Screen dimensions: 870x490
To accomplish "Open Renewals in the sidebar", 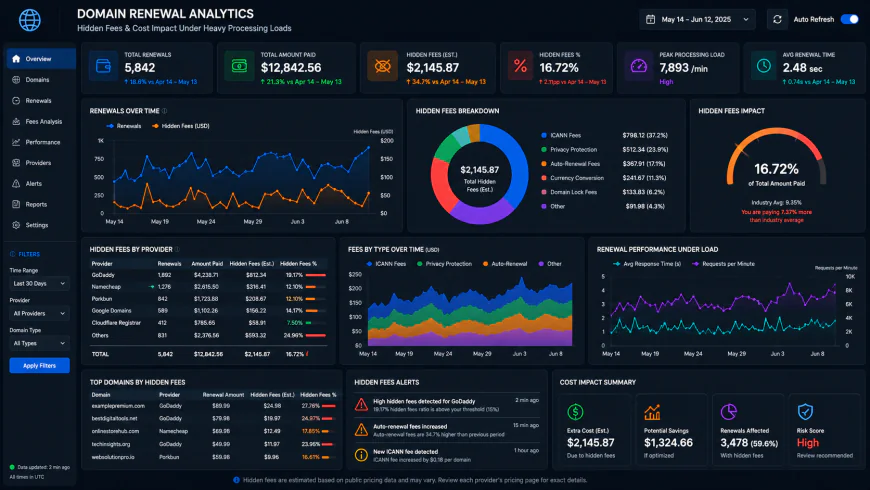I will (41, 101).
